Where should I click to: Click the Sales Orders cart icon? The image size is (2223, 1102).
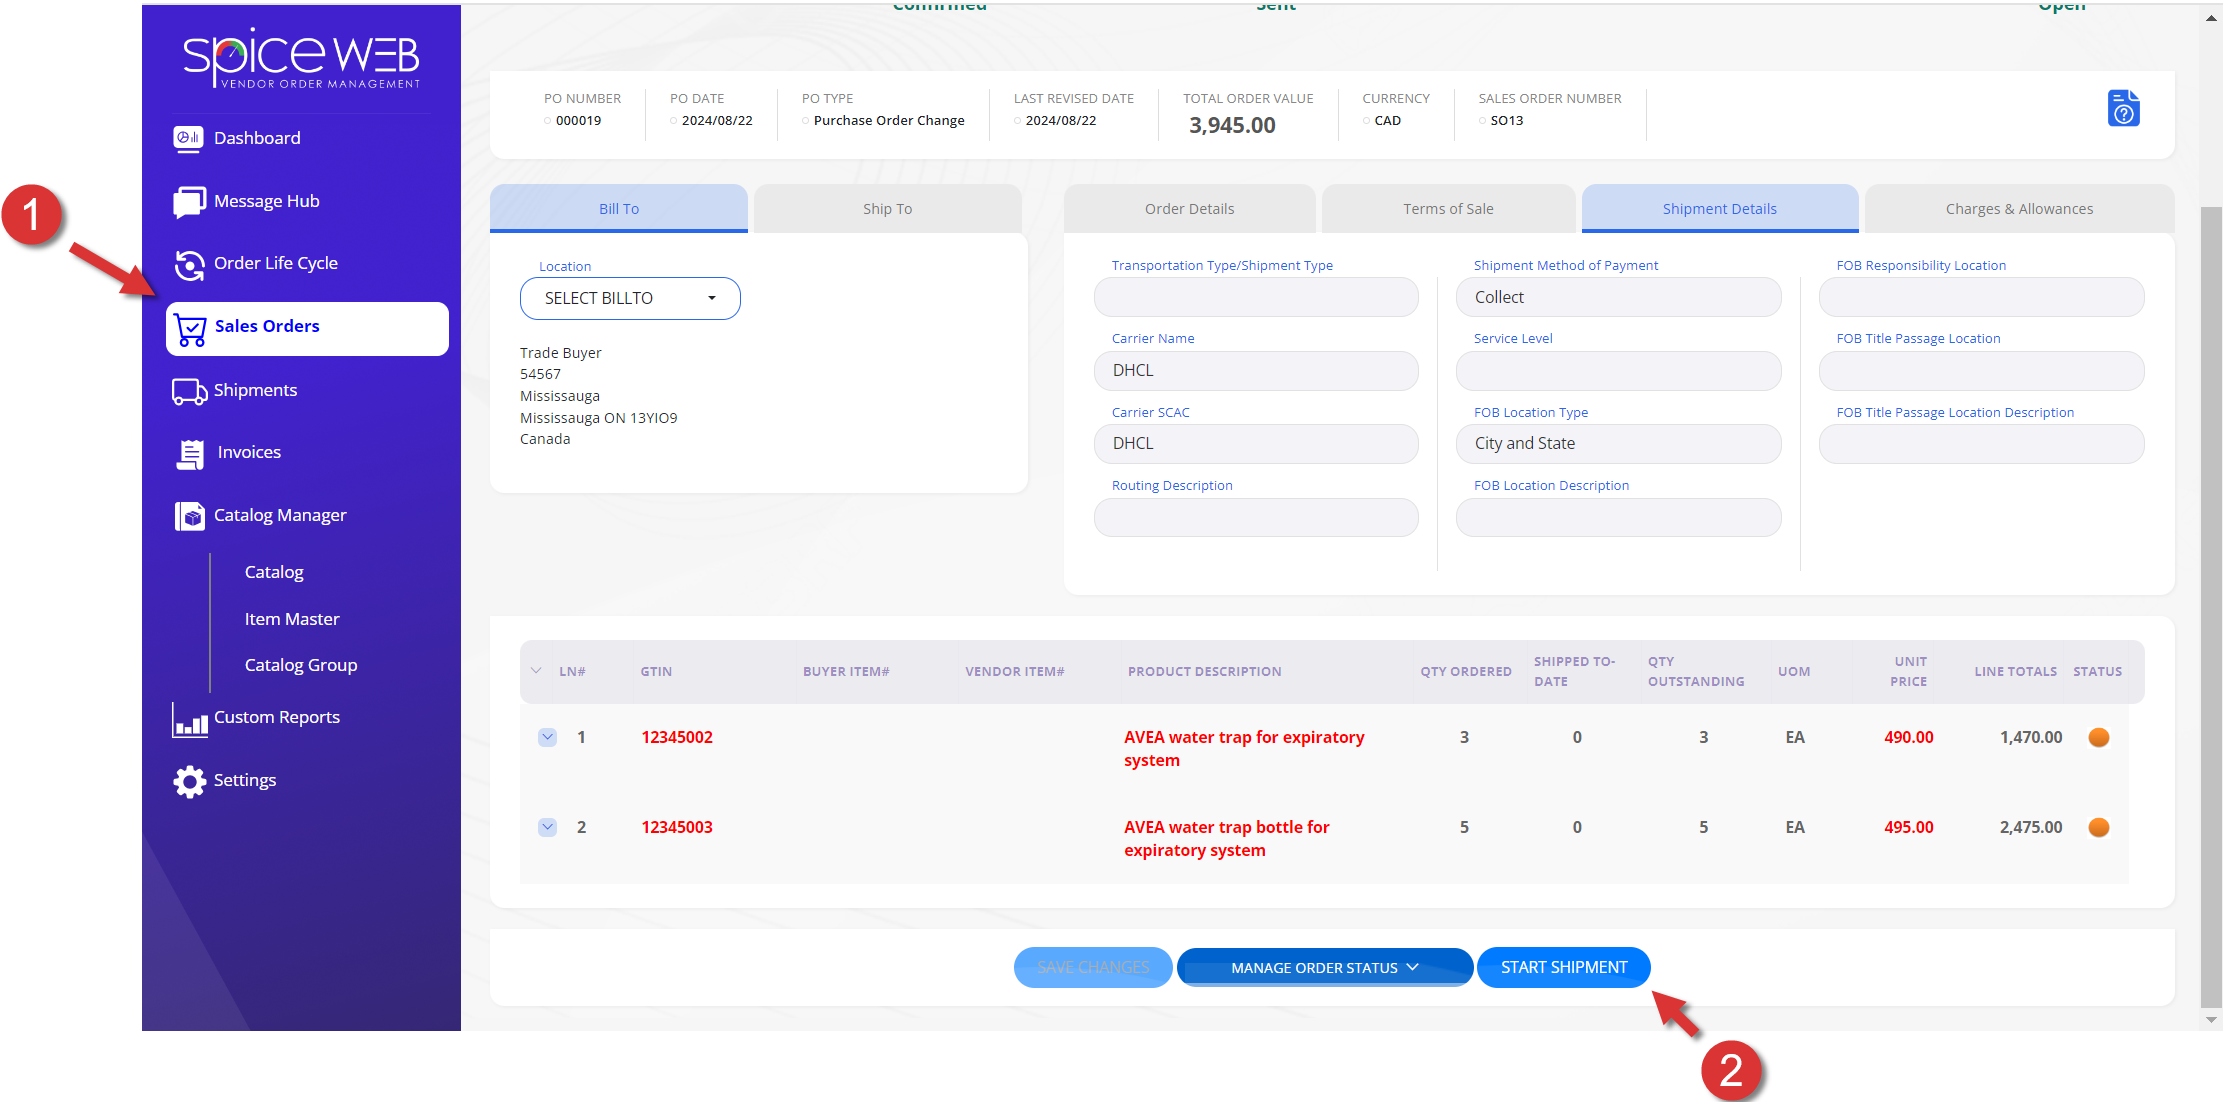[190, 329]
